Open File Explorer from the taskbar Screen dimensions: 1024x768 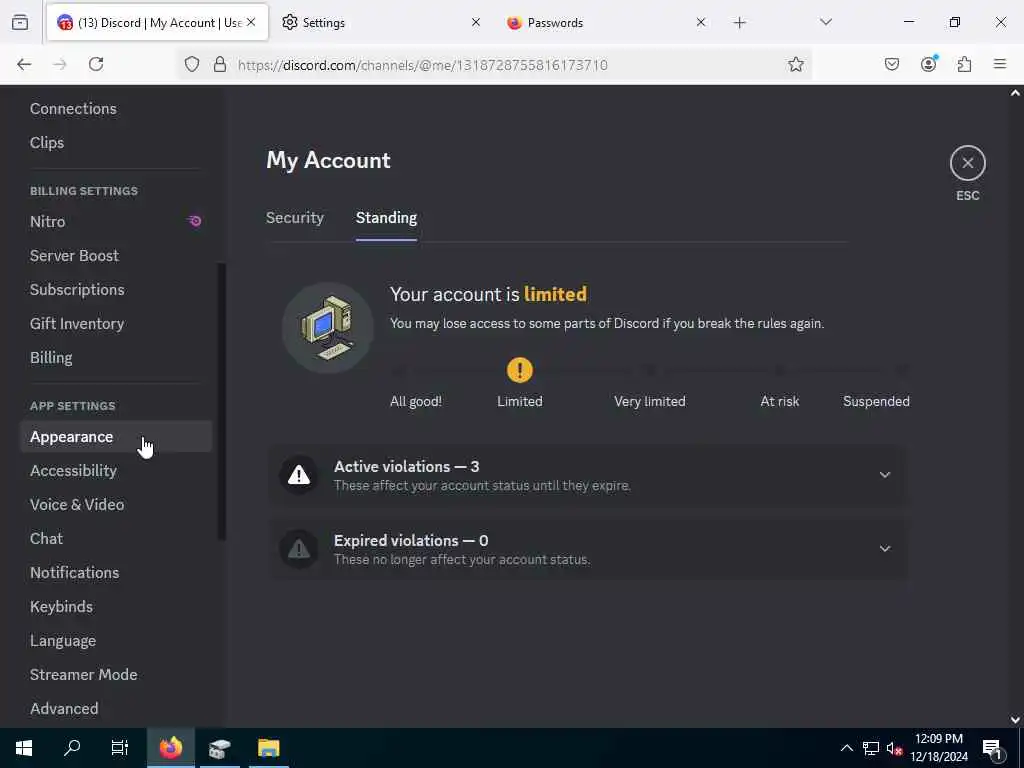[x=268, y=748]
